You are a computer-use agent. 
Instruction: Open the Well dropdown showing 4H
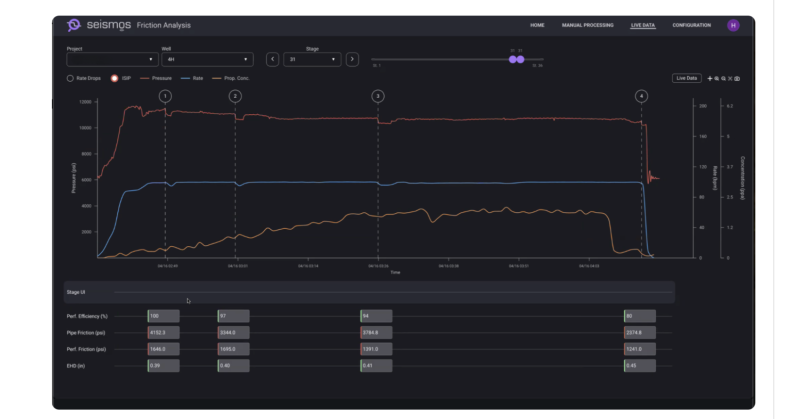click(x=206, y=59)
